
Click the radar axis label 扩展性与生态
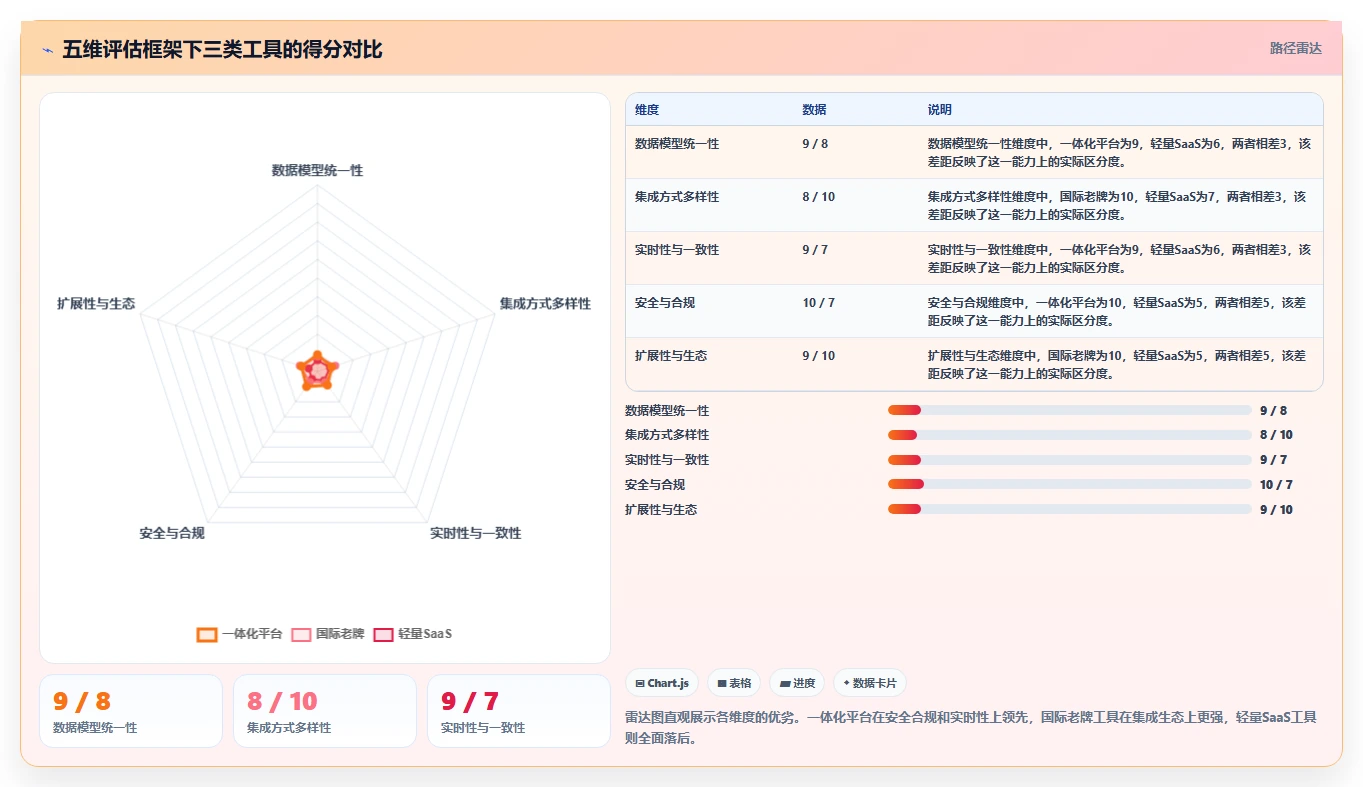coord(96,303)
